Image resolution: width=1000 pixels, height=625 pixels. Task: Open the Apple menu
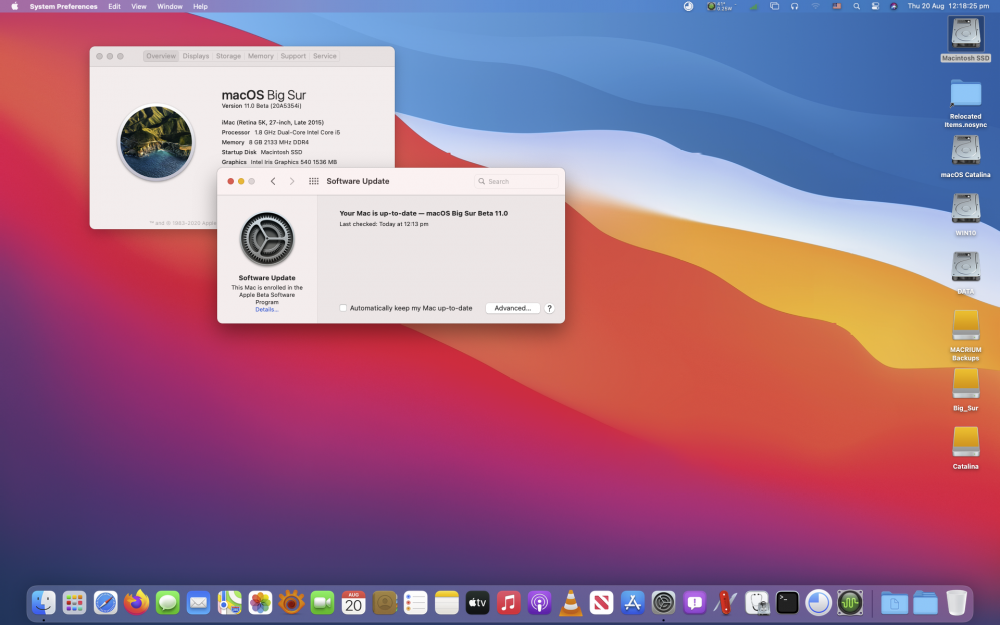[x=14, y=6]
